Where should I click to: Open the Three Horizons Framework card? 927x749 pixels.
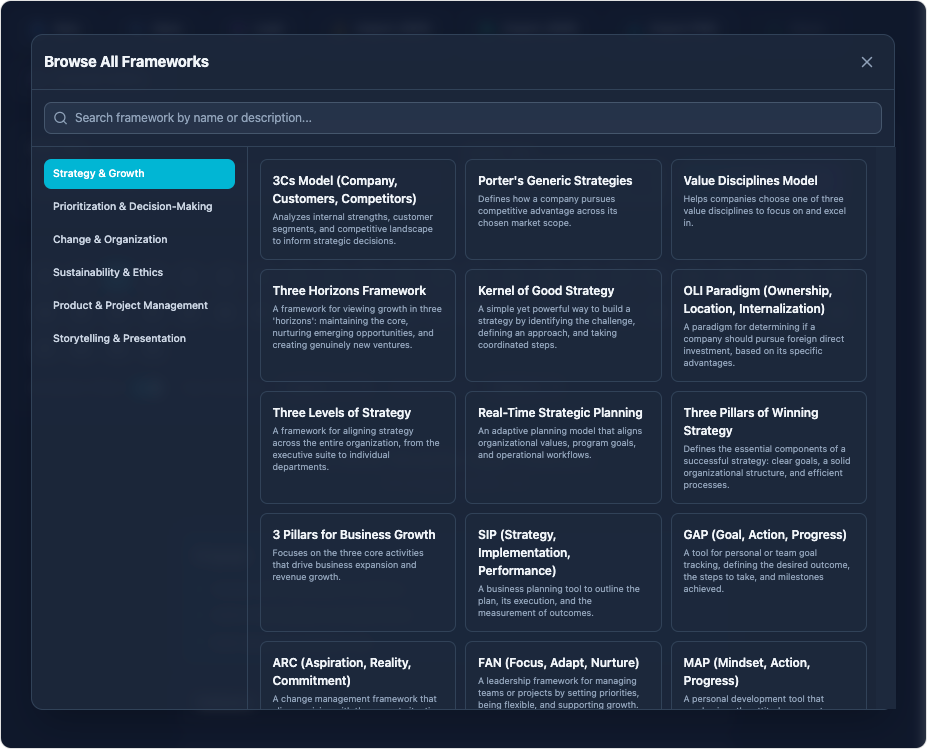[357, 325]
